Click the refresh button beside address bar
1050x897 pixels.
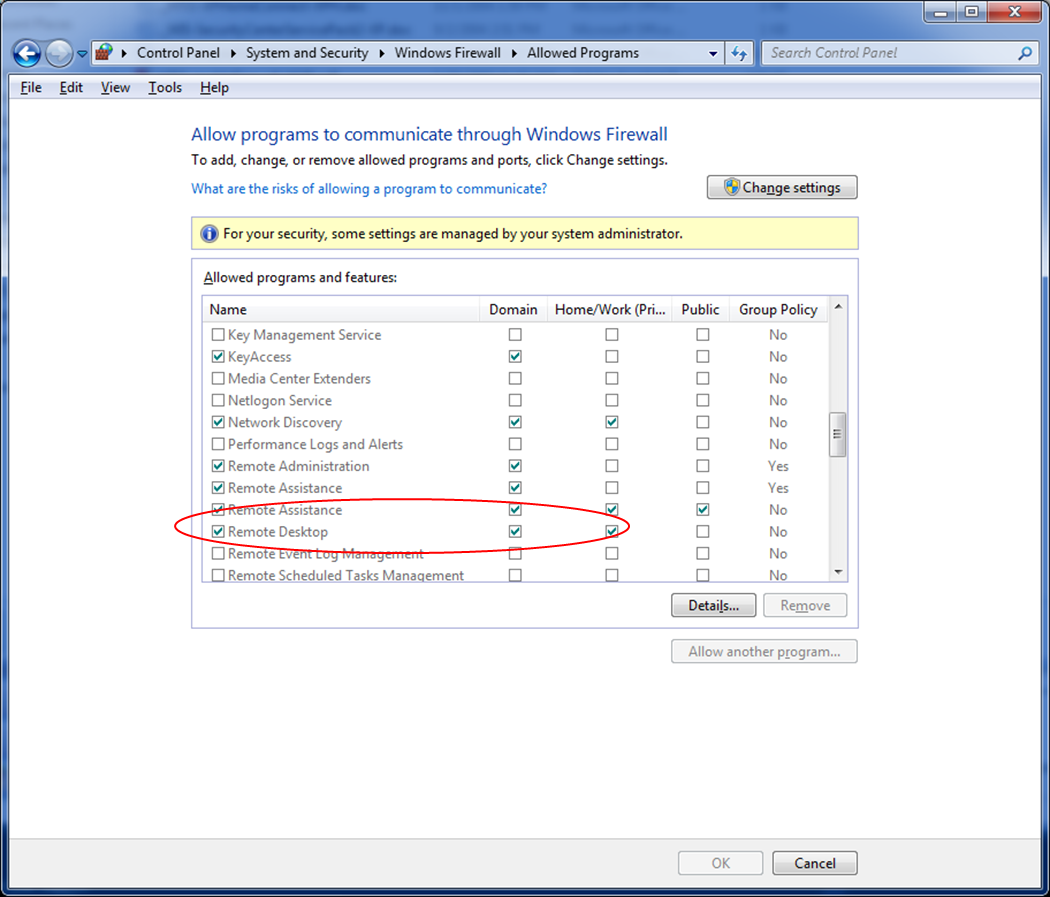[739, 53]
